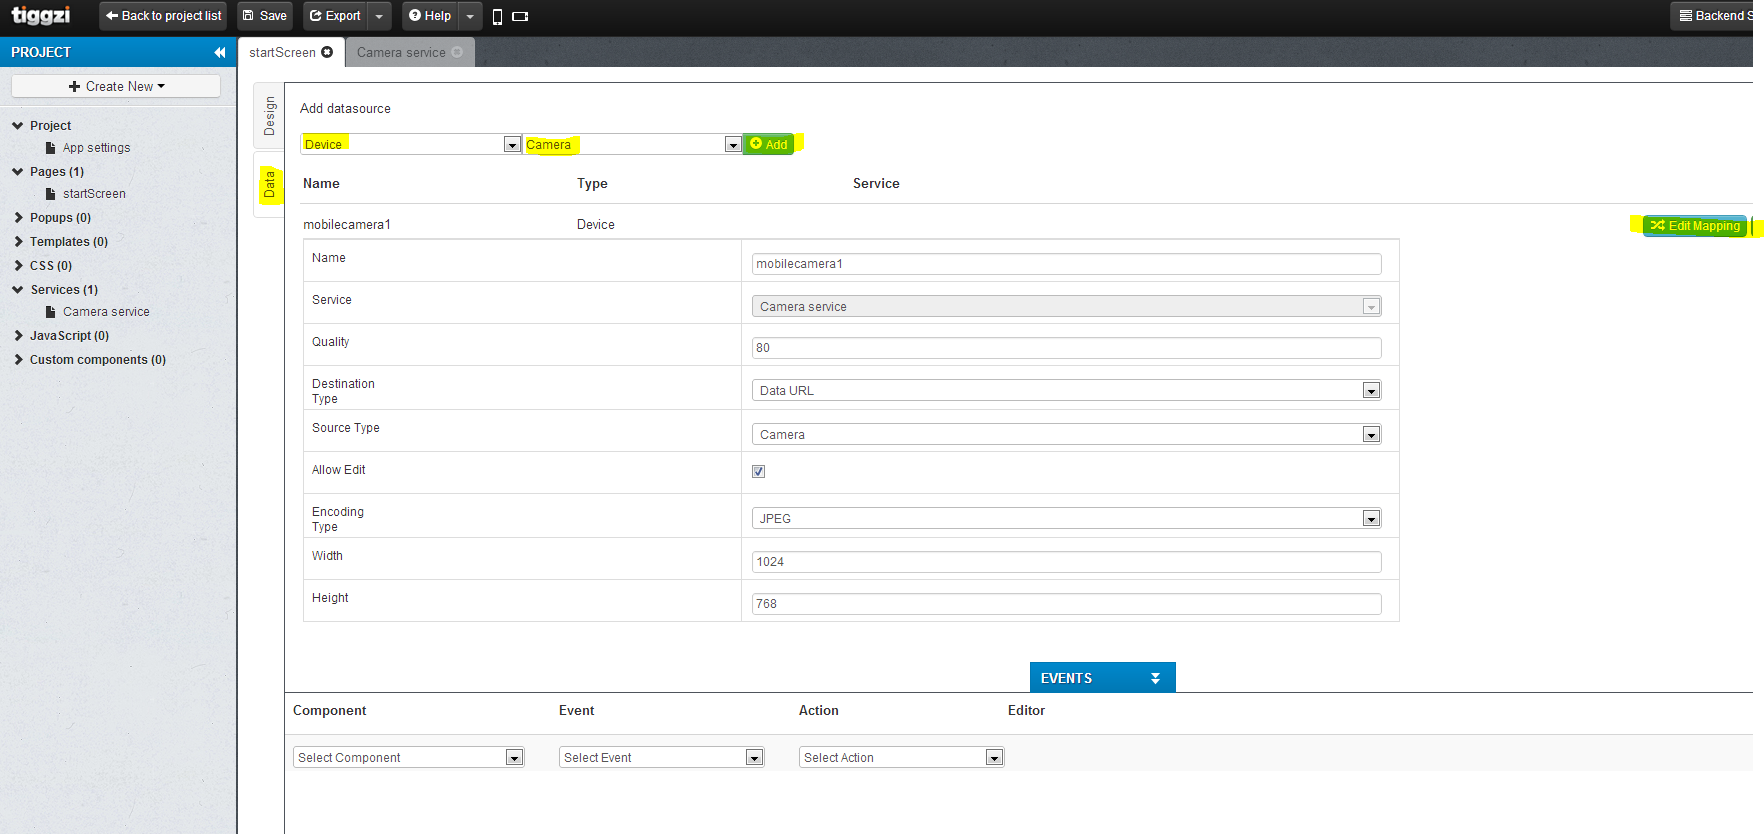Screen dimensions: 1764x834
Task: Expand the Popups (0) tree node
Action: [18, 218]
